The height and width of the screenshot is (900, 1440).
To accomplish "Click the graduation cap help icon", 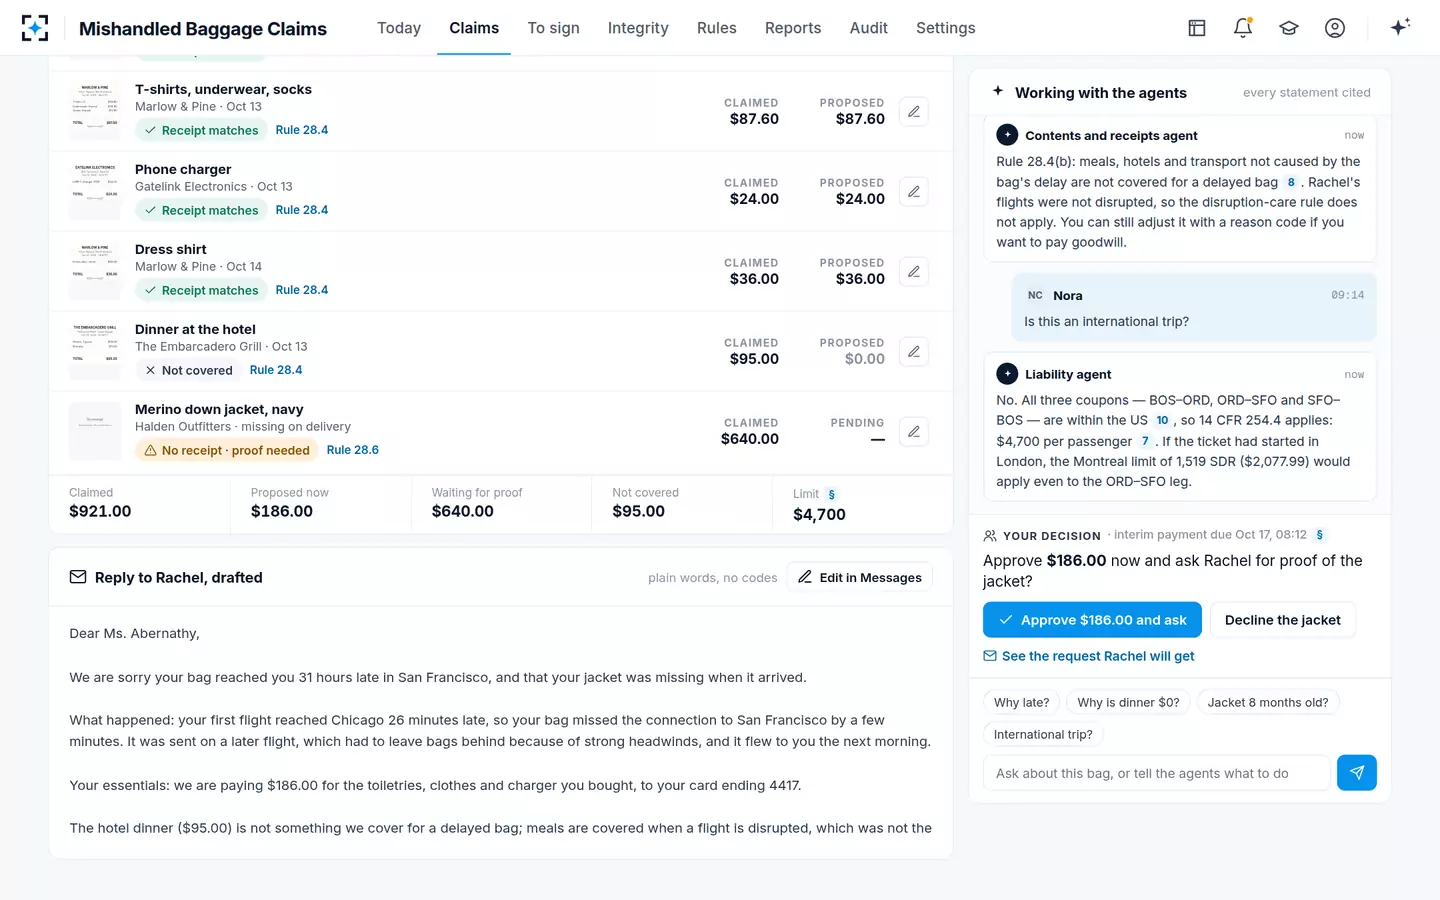I will click(x=1289, y=28).
